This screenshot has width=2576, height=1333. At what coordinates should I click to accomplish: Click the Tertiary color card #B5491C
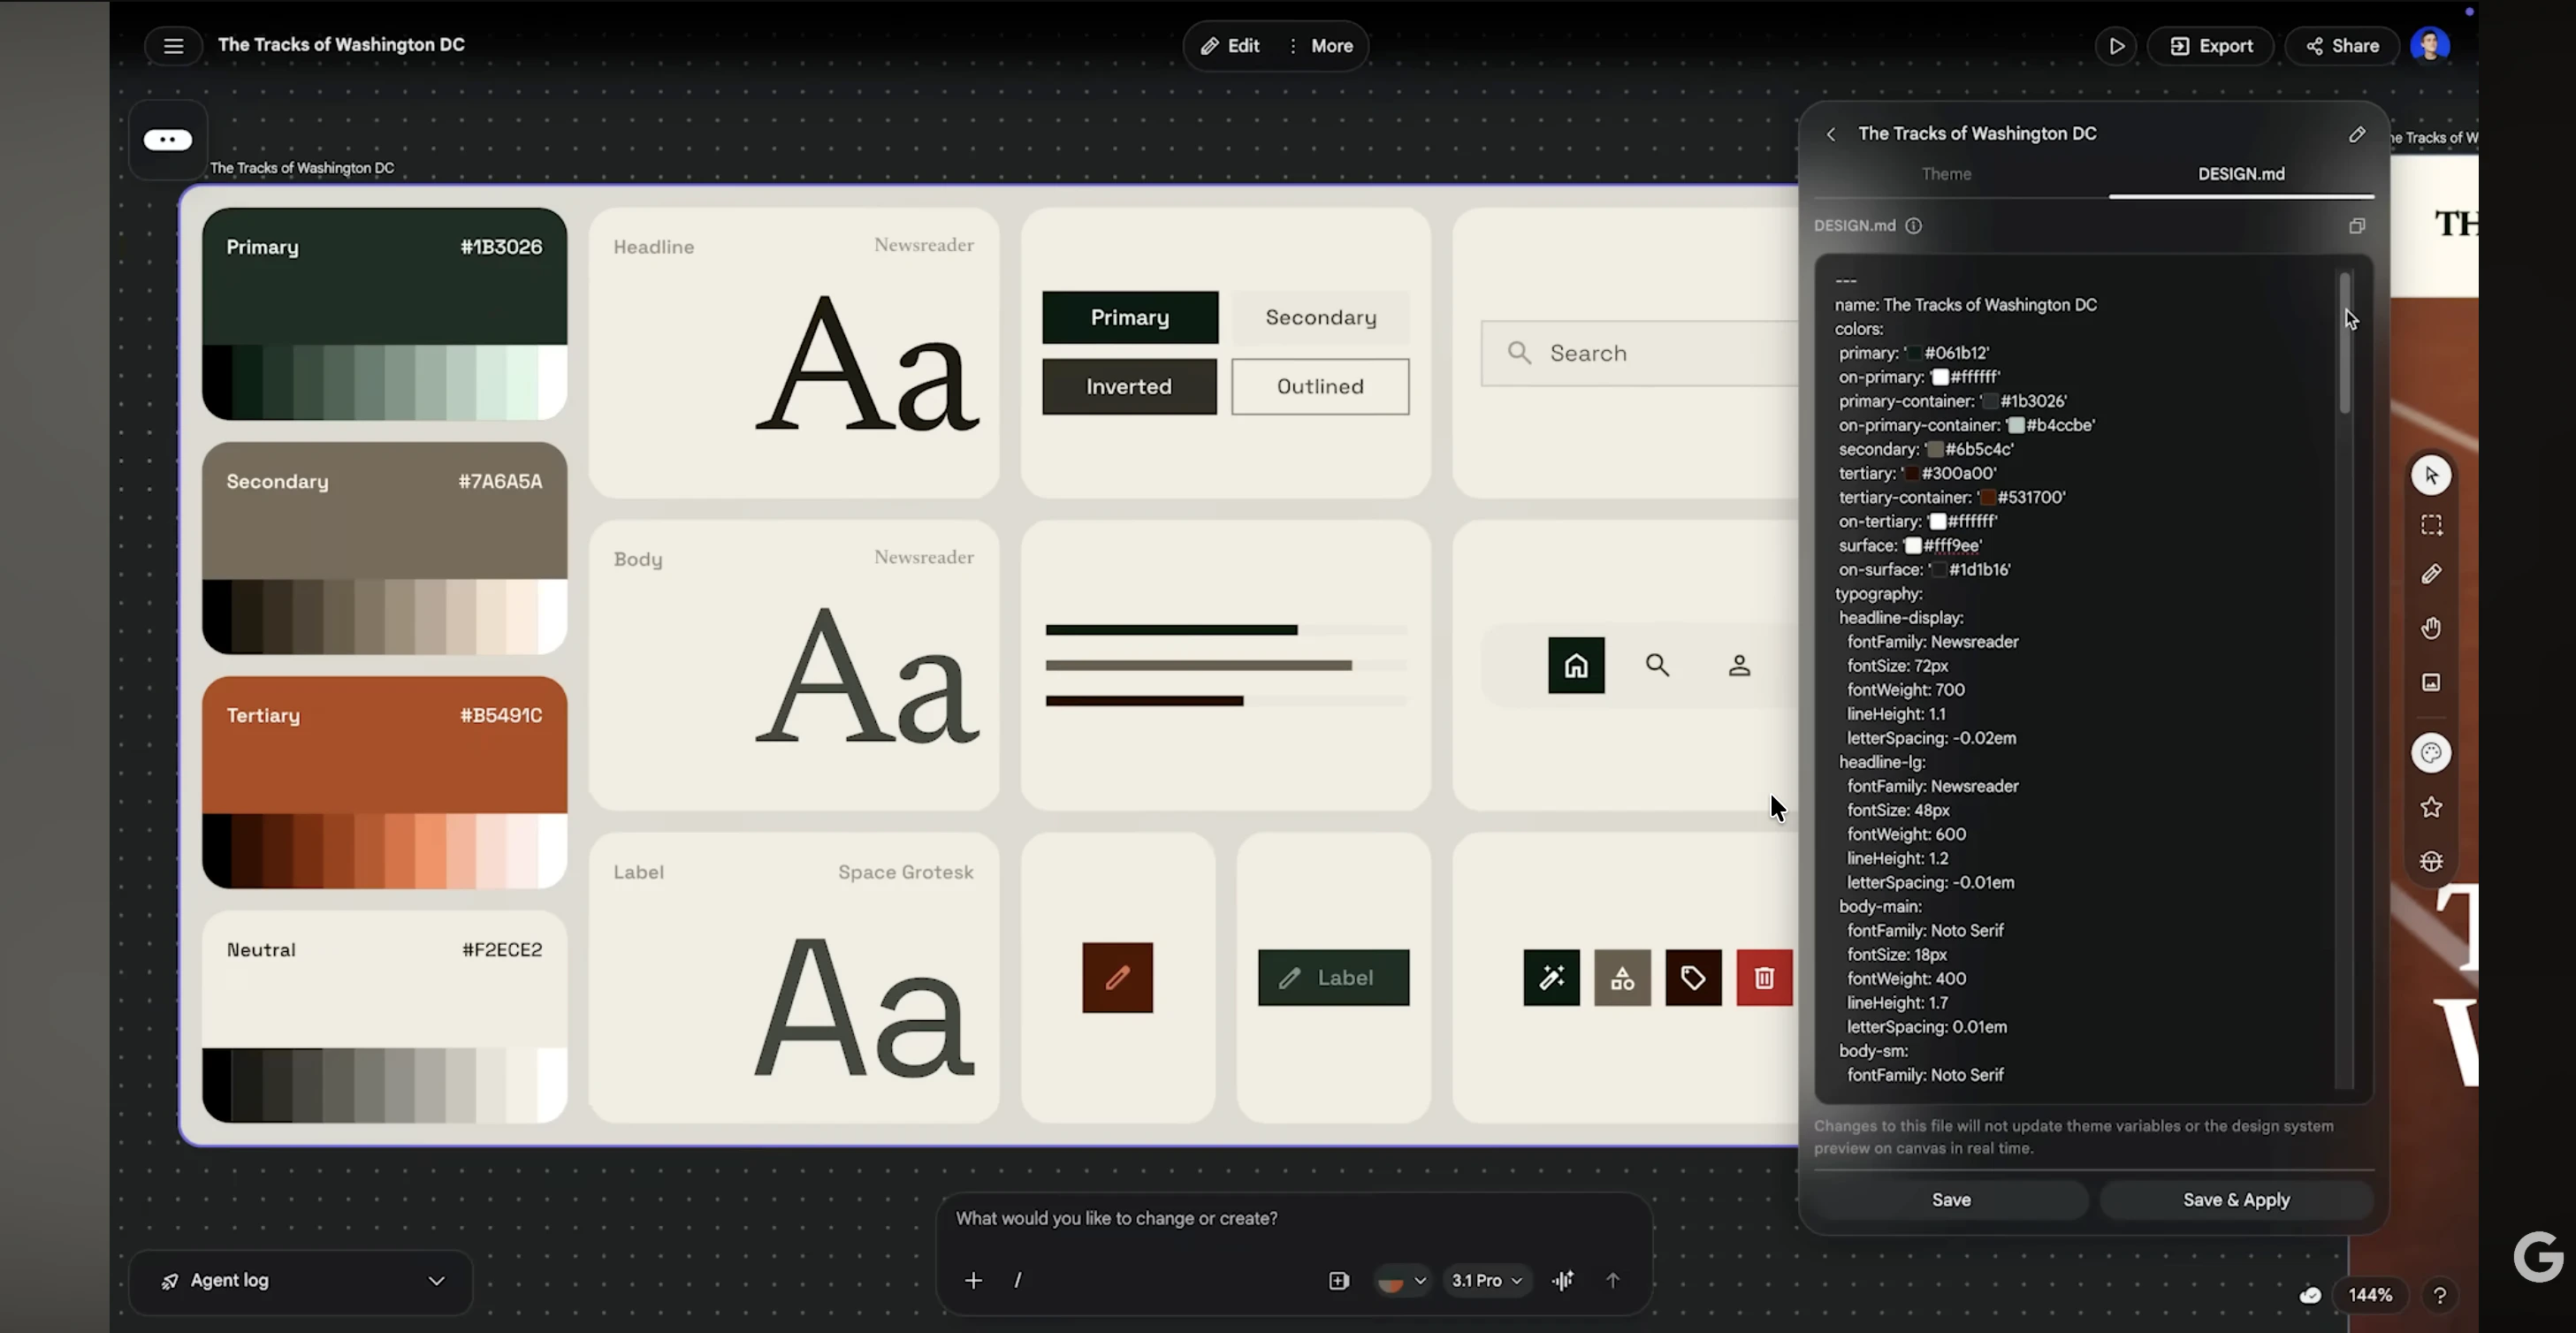[x=384, y=782]
